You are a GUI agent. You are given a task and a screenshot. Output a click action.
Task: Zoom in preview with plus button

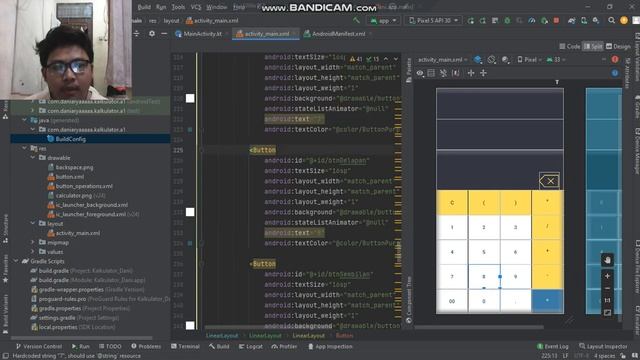click(607, 276)
